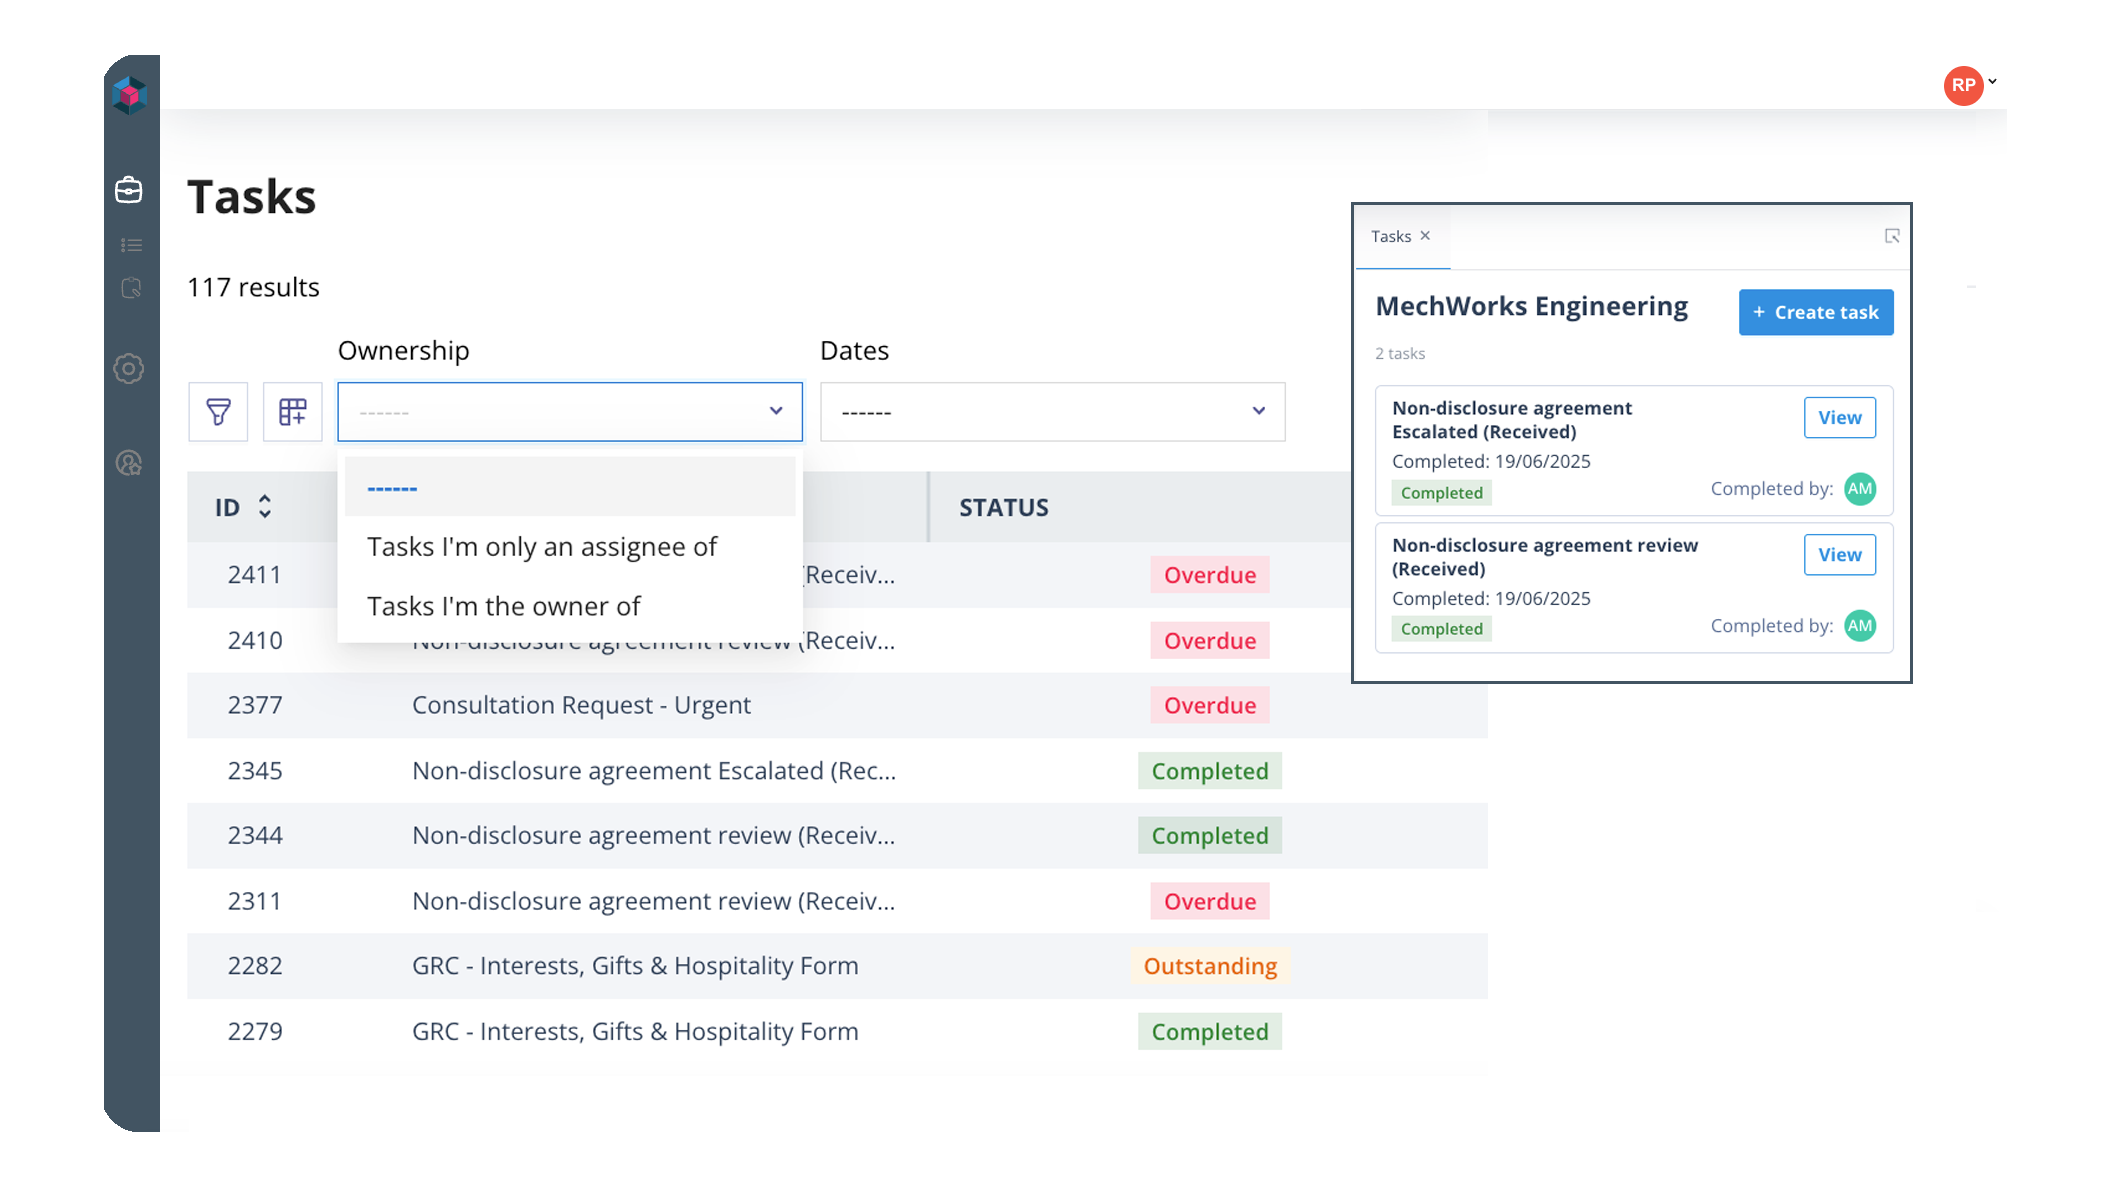Open the list view sidebar icon
Image resolution: width=2107 pixels, height=1191 pixels.
click(x=131, y=245)
